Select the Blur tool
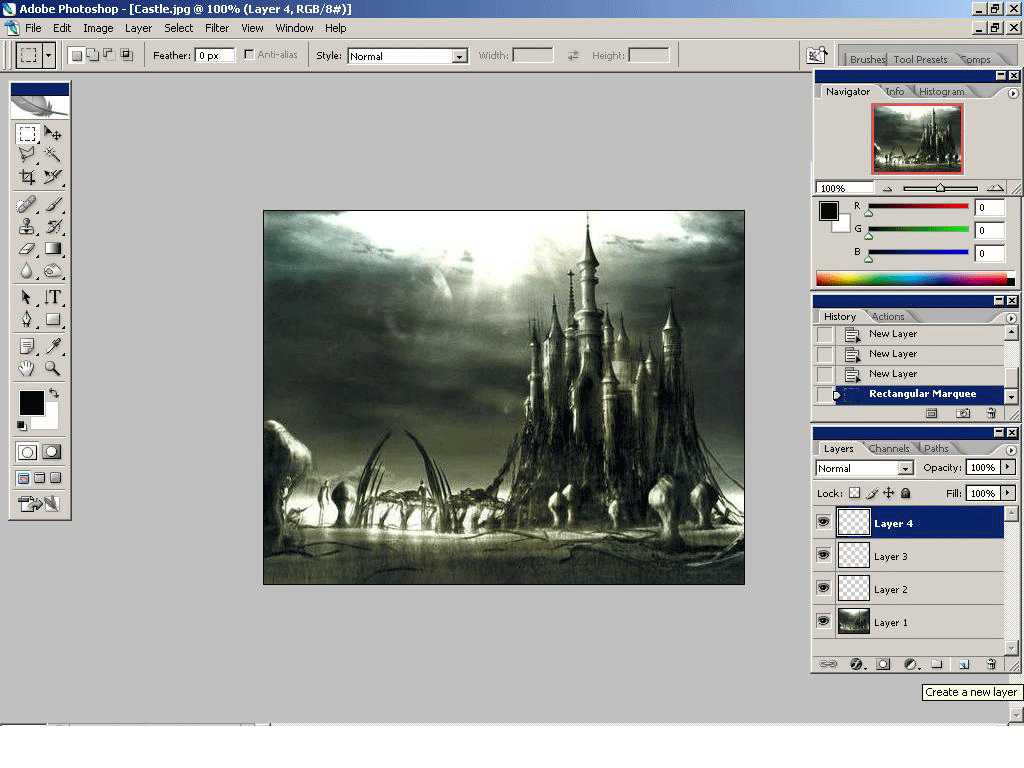Screen dimensions: 1024x768 point(27,270)
